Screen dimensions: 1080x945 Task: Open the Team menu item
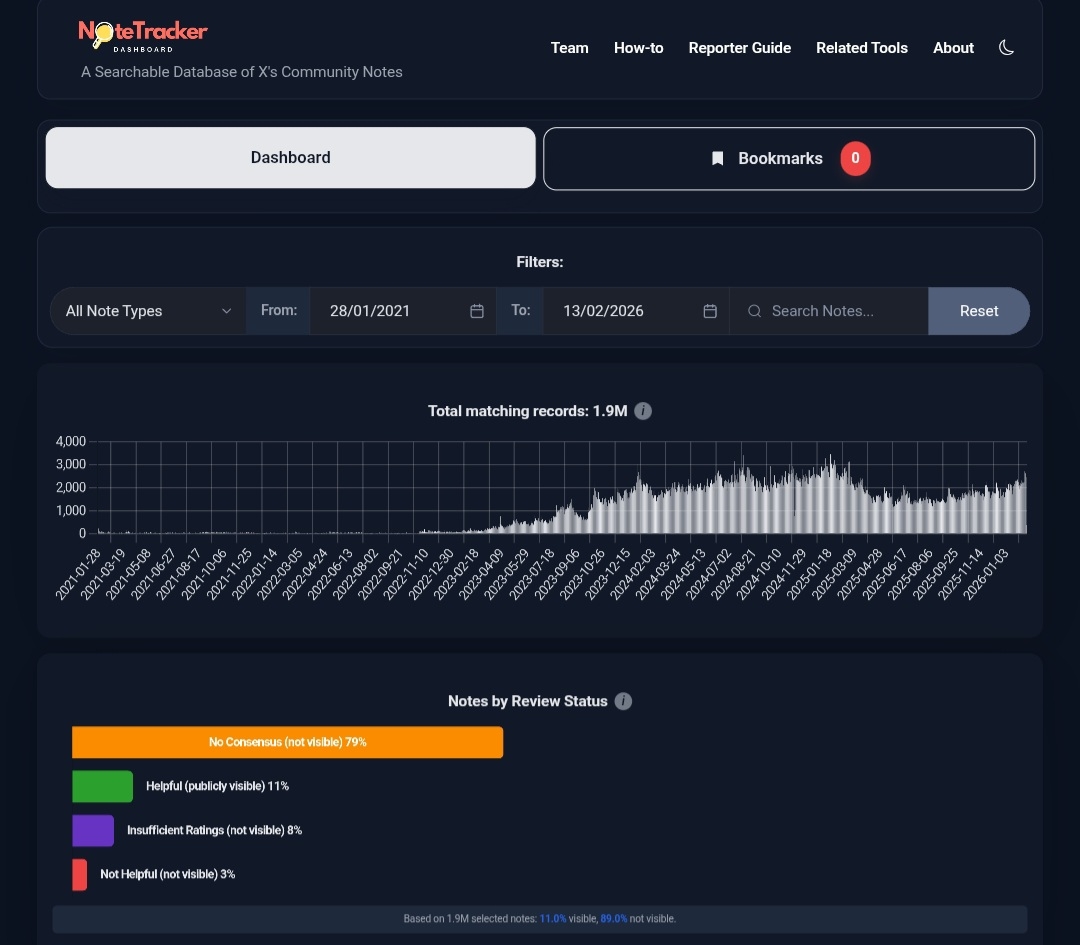point(569,48)
